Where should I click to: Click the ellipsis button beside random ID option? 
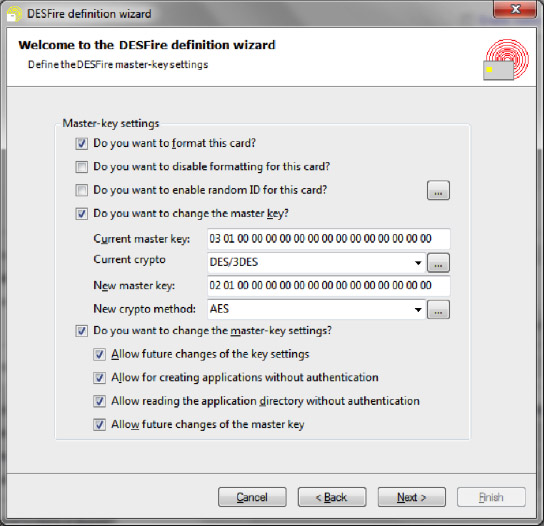coord(438,190)
